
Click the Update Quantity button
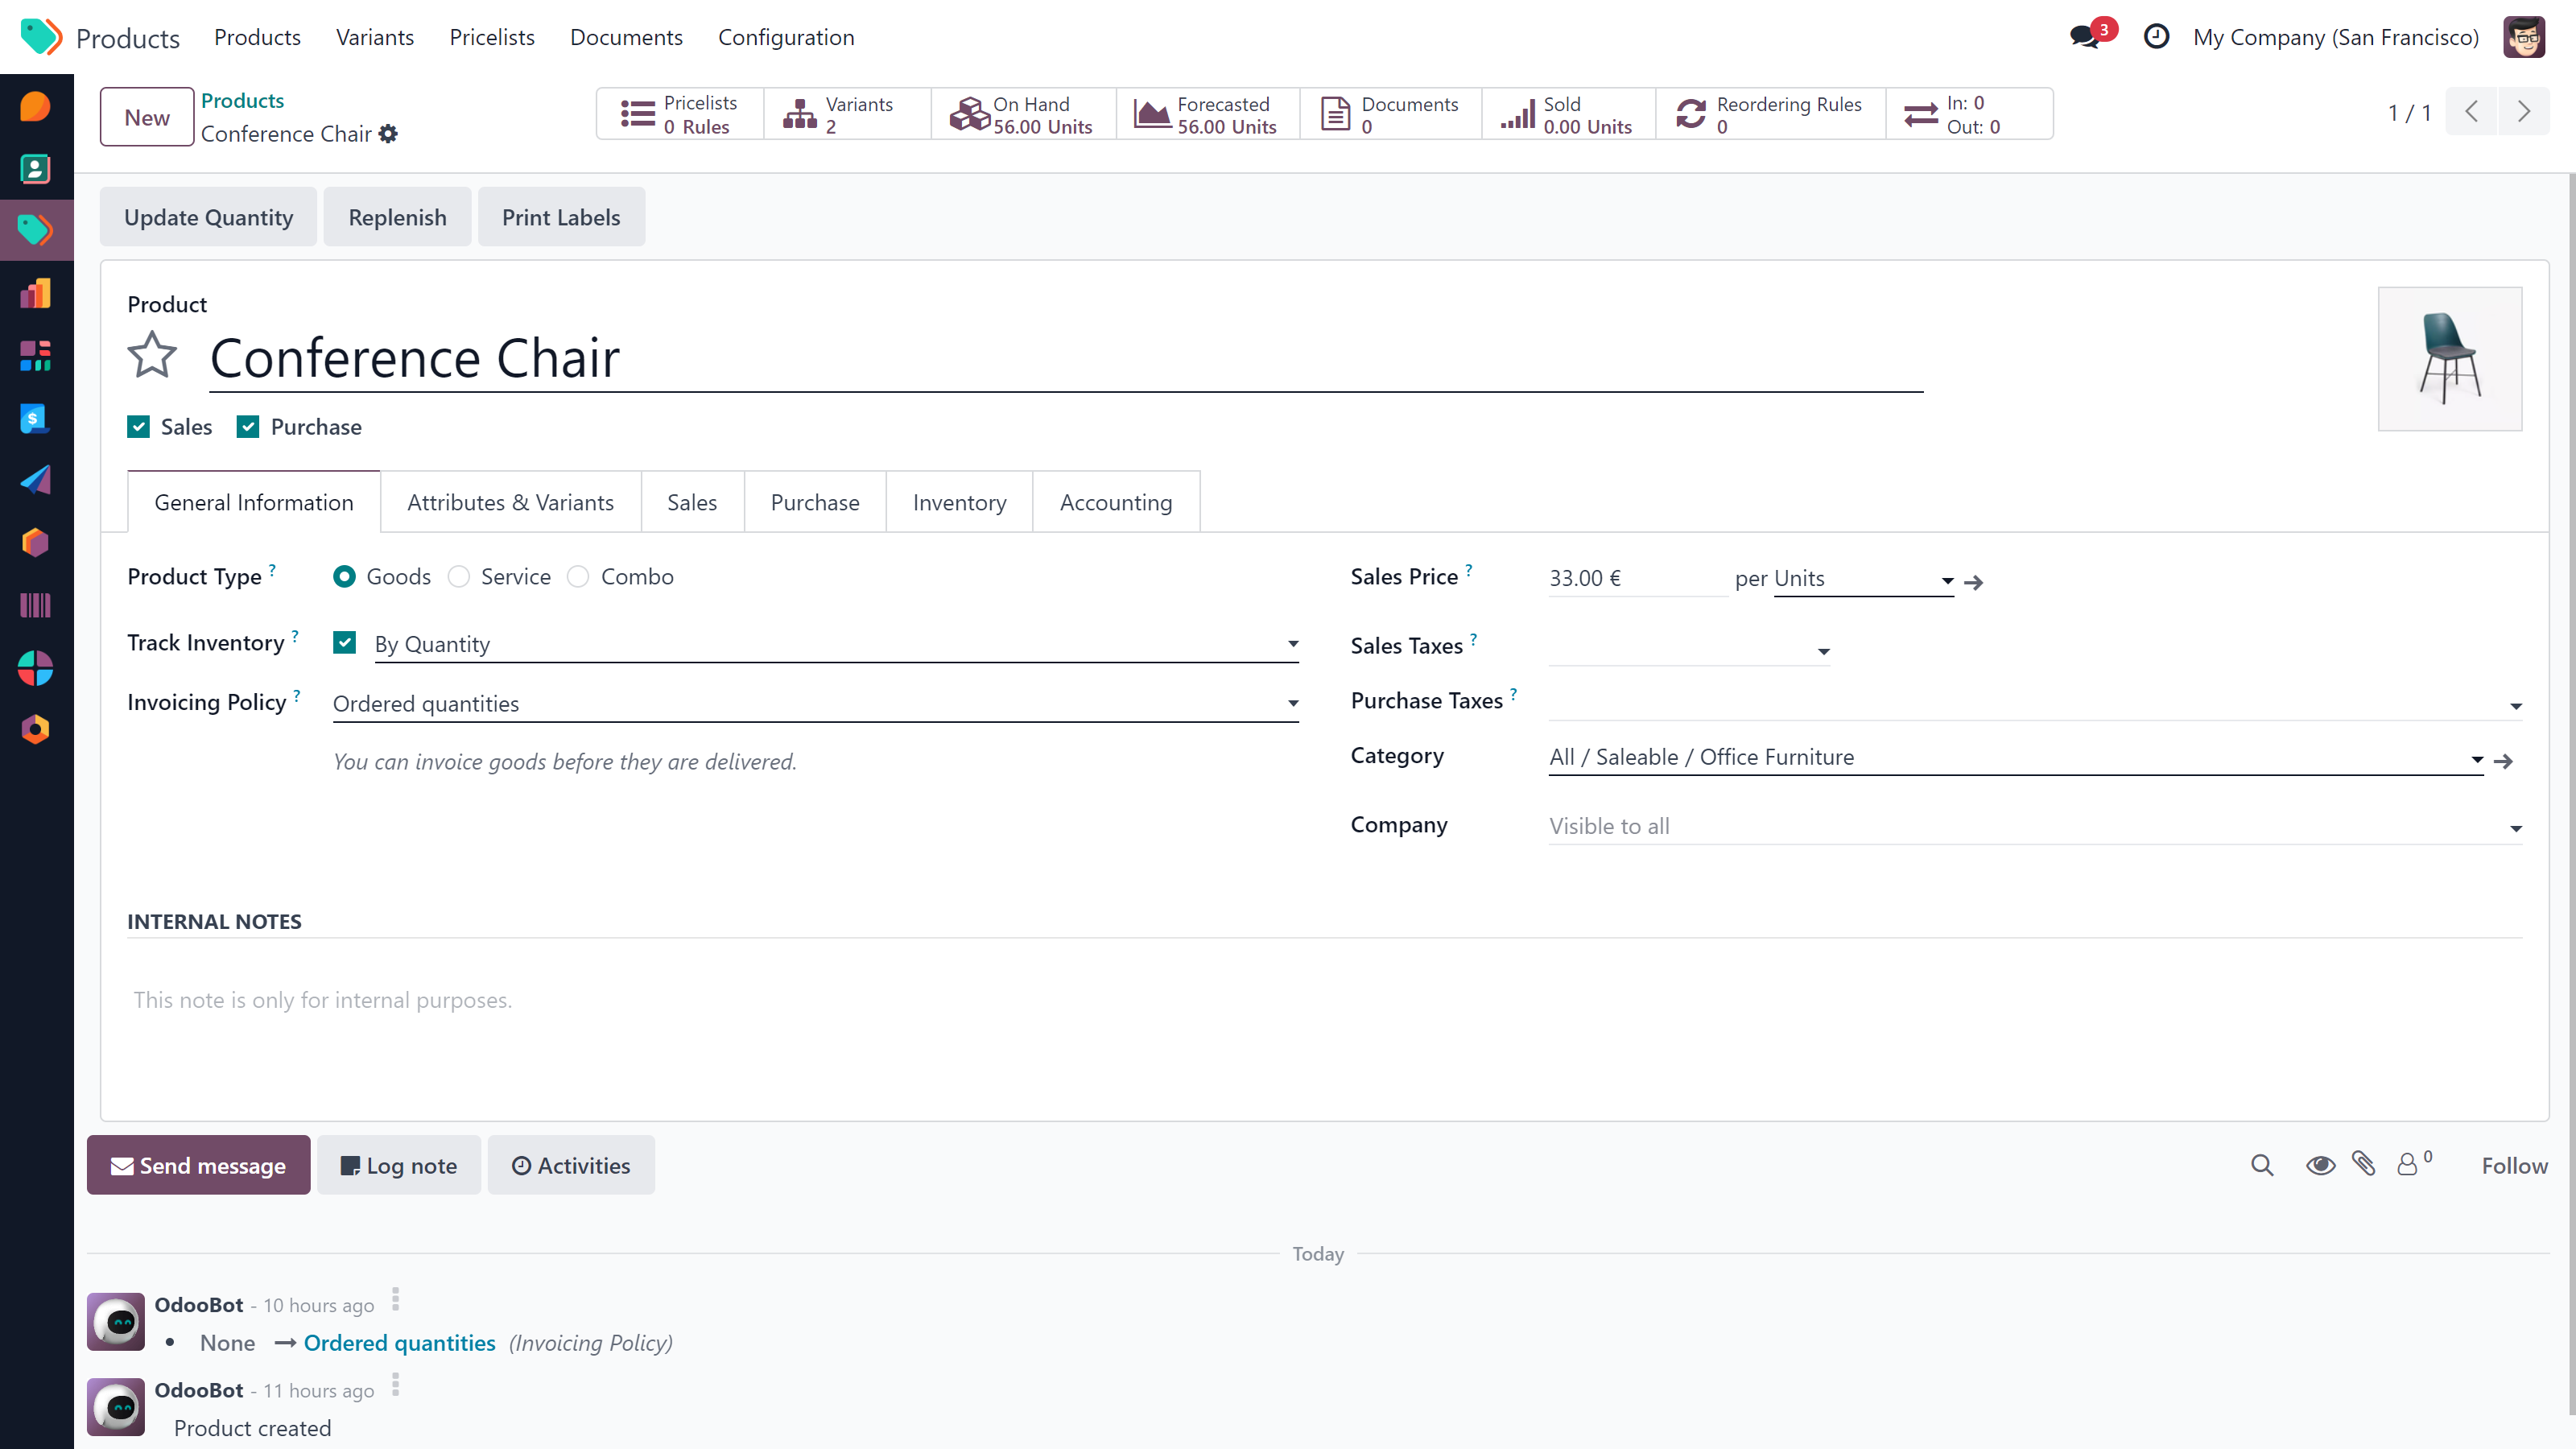pos(208,217)
